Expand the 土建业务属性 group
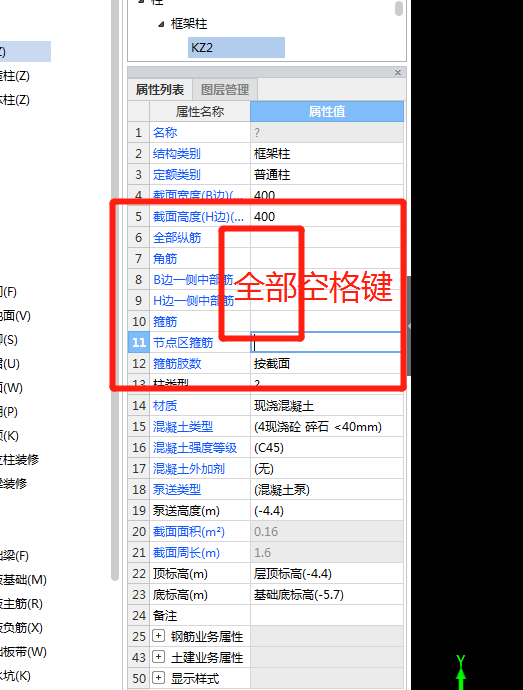The height and width of the screenshot is (690, 523). coord(158,657)
